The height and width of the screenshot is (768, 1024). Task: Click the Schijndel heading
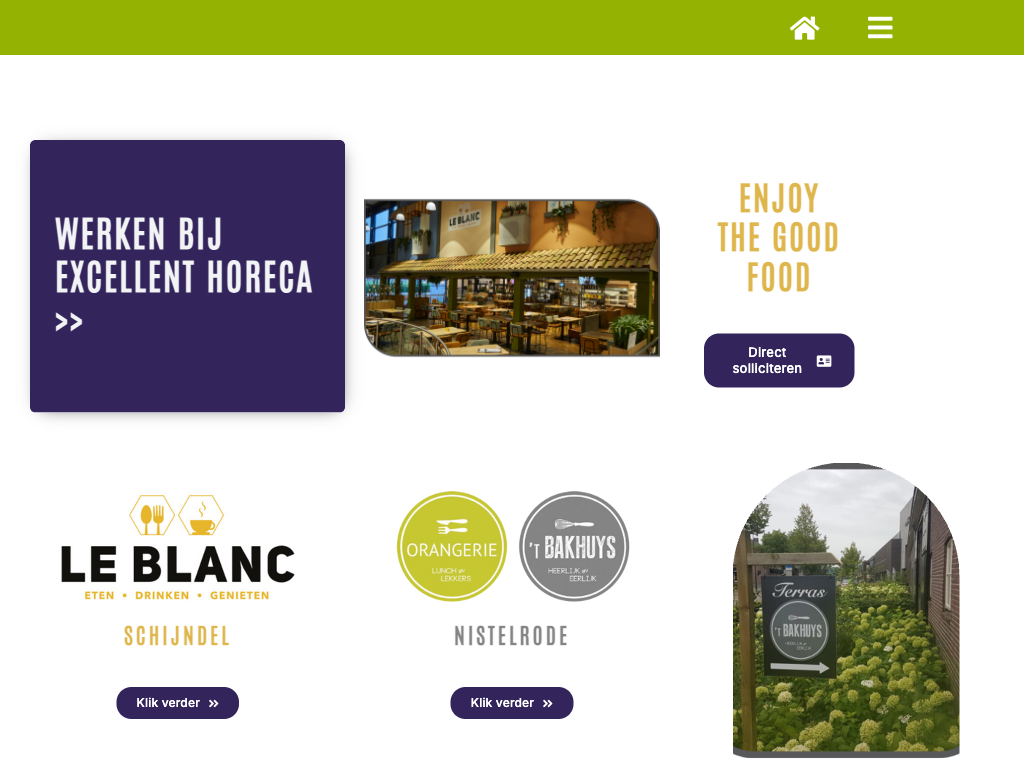pos(177,636)
